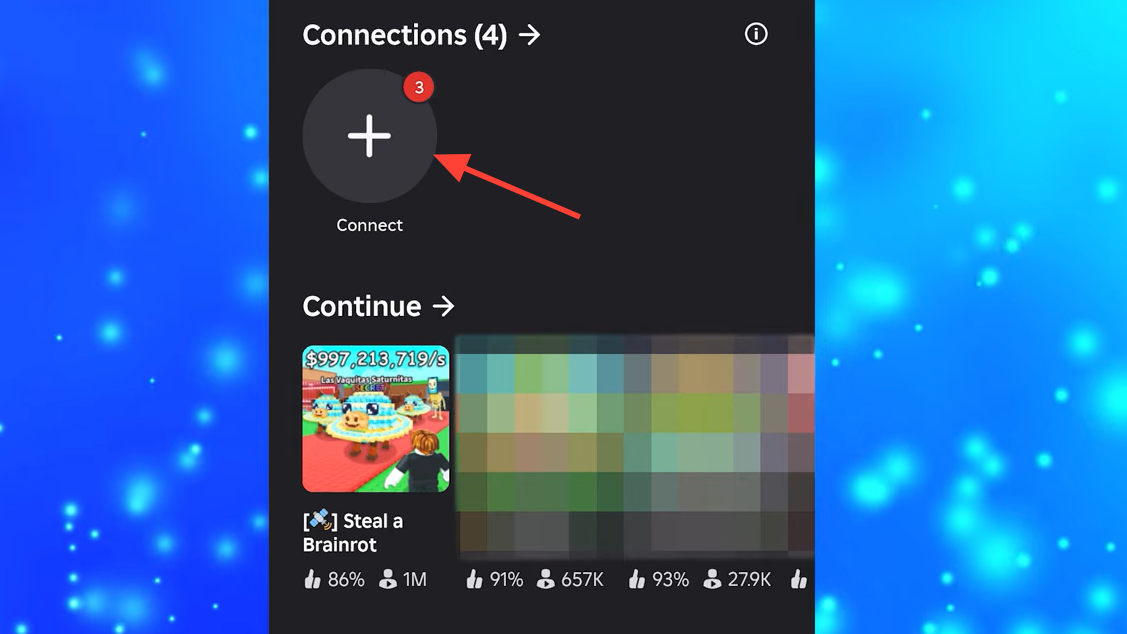Click the player icon showing 657K
The width and height of the screenshot is (1127, 634).
coord(546,579)
